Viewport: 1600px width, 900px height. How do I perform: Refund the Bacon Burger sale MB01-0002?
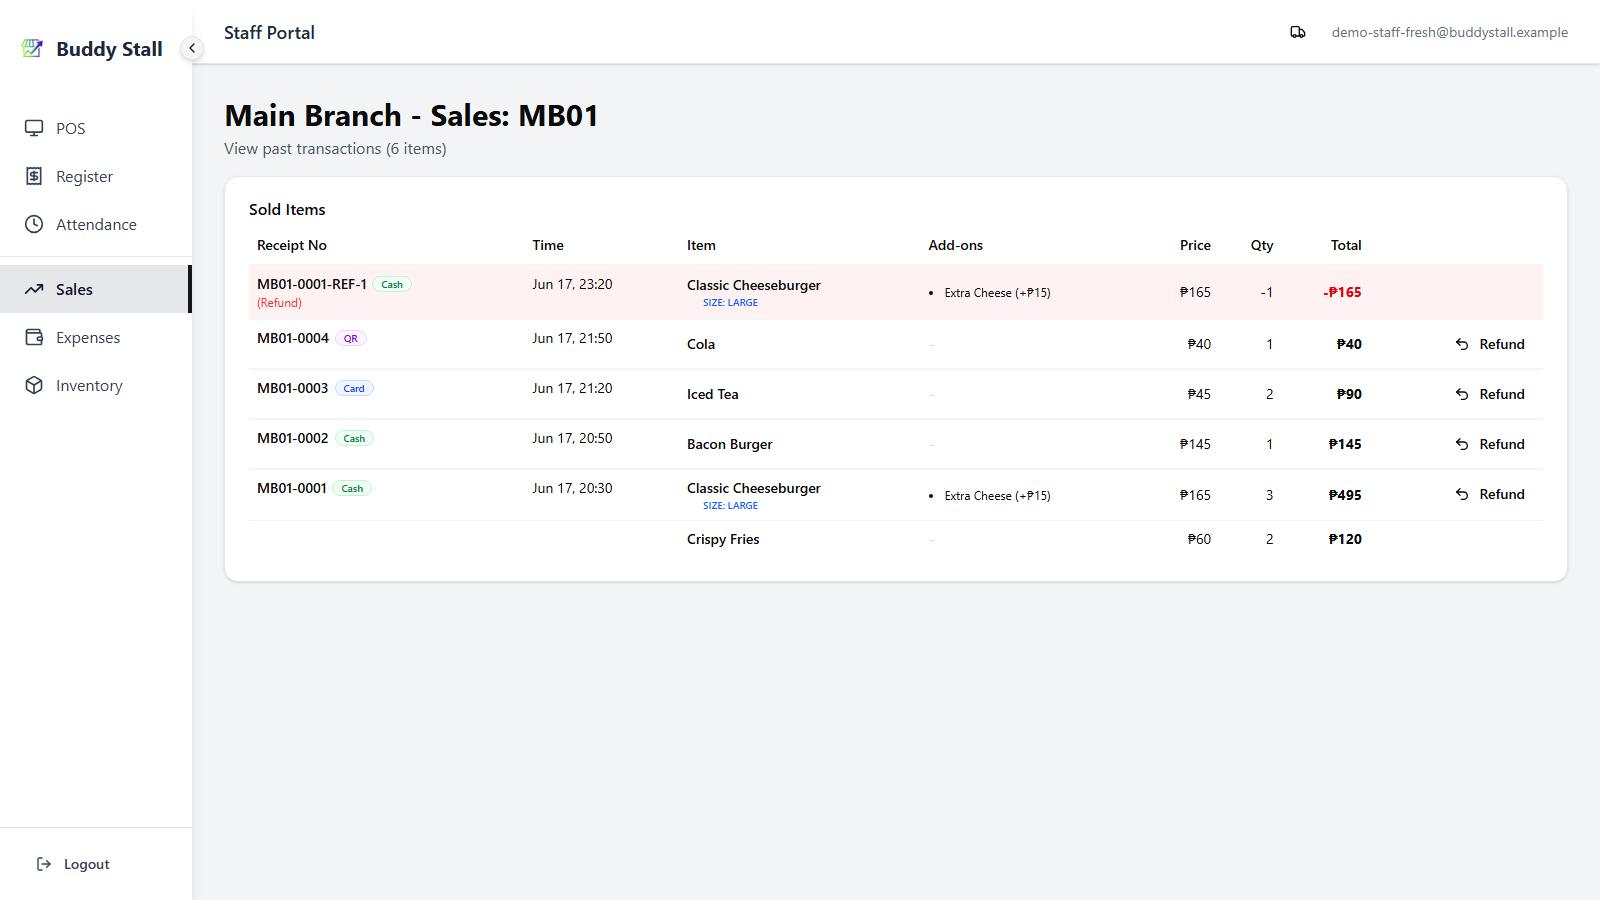click(x=1490, y=444)
